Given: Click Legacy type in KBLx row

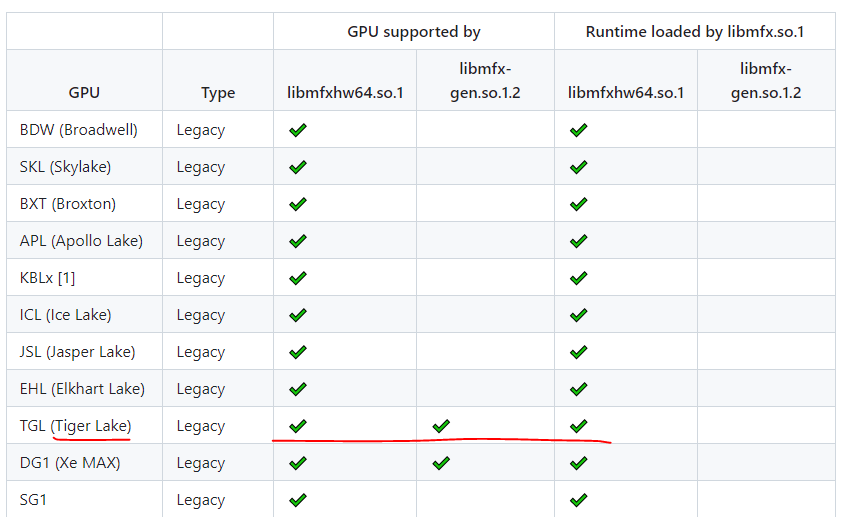Looking at the screenshot, I should (x=201, y=279).
